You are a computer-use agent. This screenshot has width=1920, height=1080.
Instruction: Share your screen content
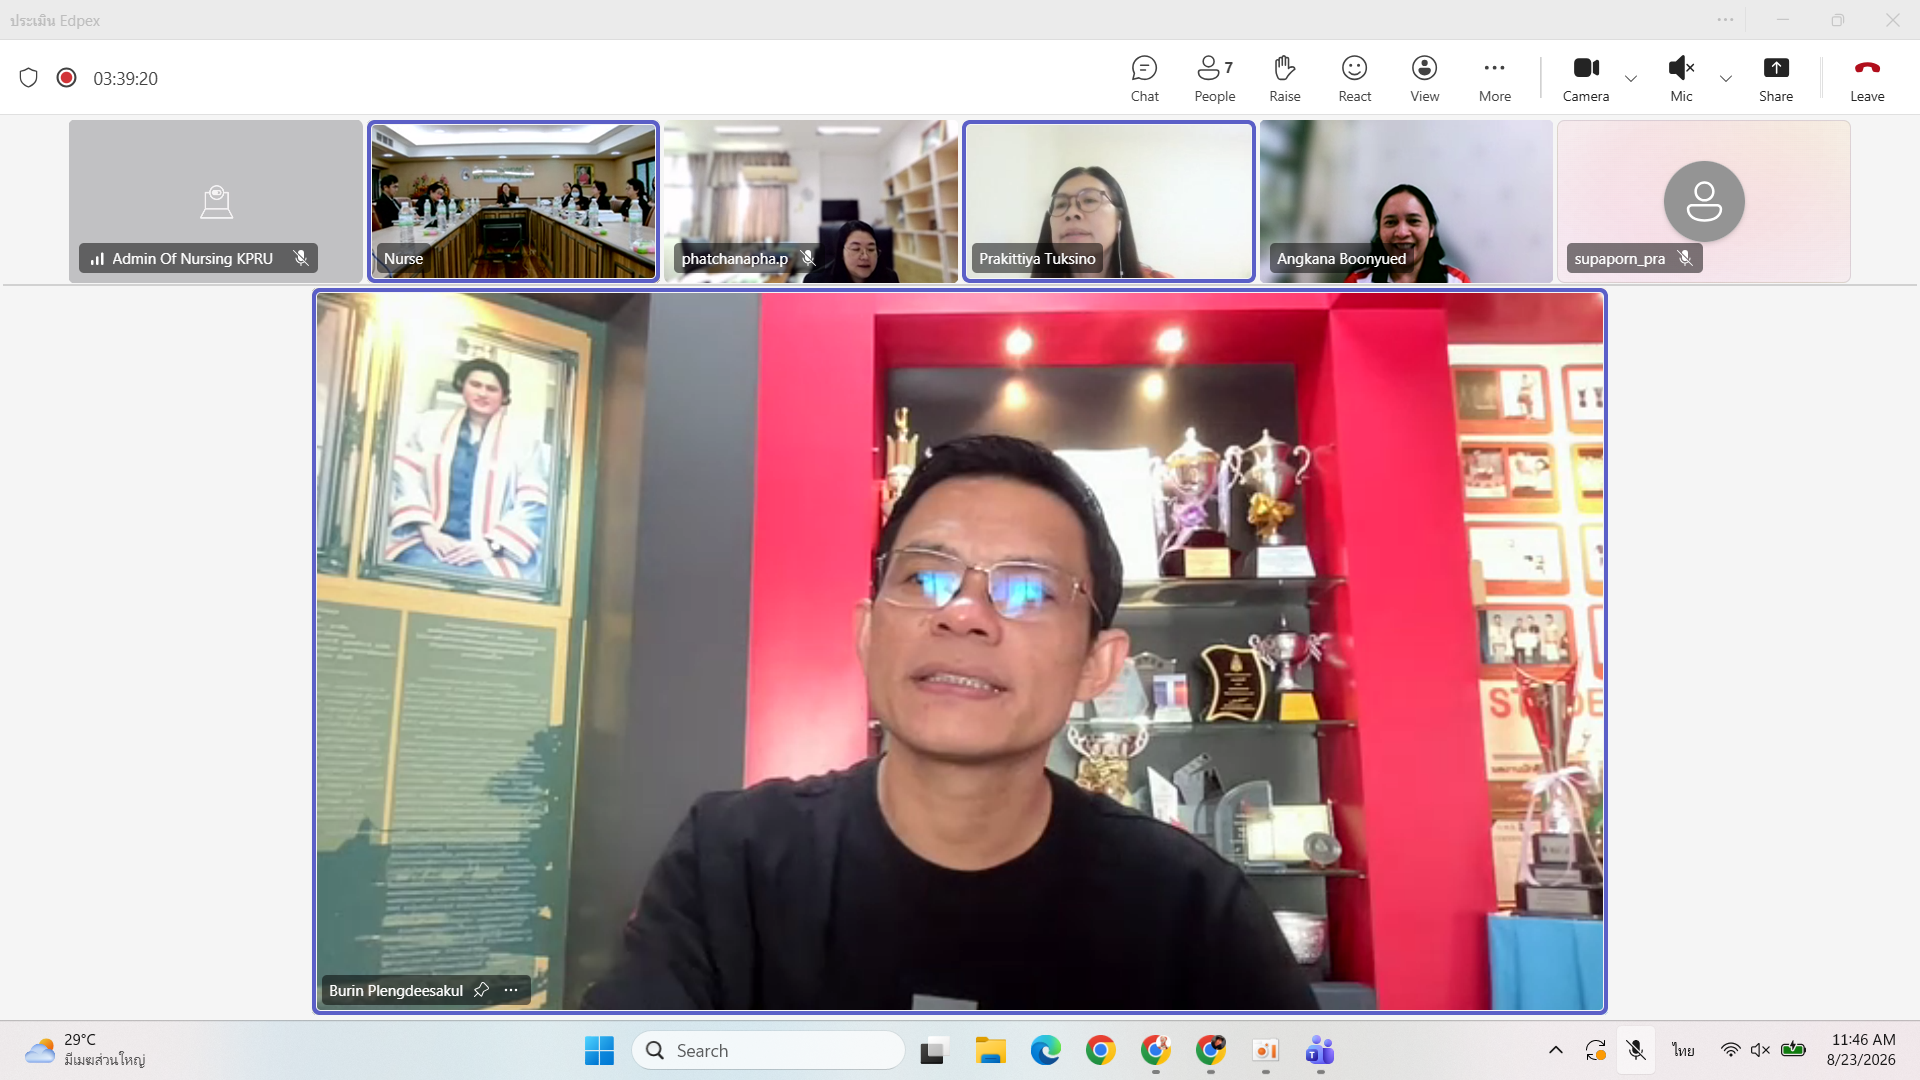[x=1775, y=78]
